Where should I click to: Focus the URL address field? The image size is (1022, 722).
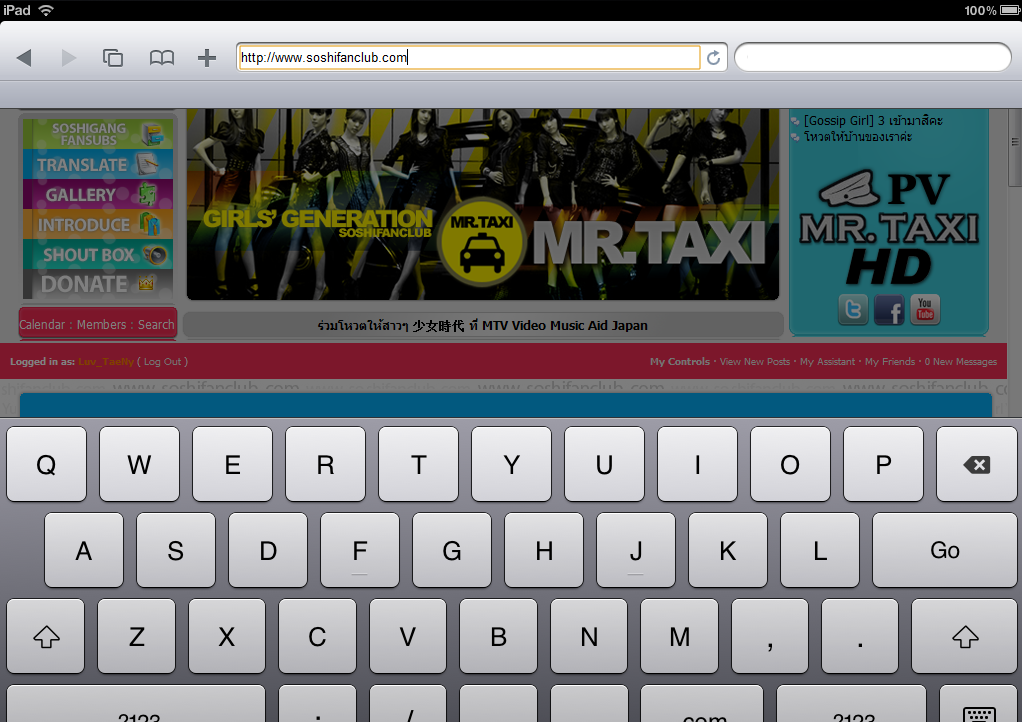(469, 57)
